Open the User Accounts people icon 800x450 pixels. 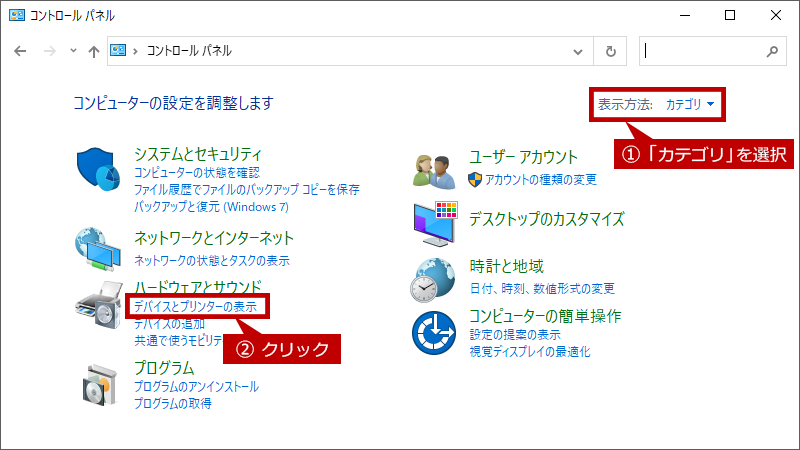coord(434,172)
